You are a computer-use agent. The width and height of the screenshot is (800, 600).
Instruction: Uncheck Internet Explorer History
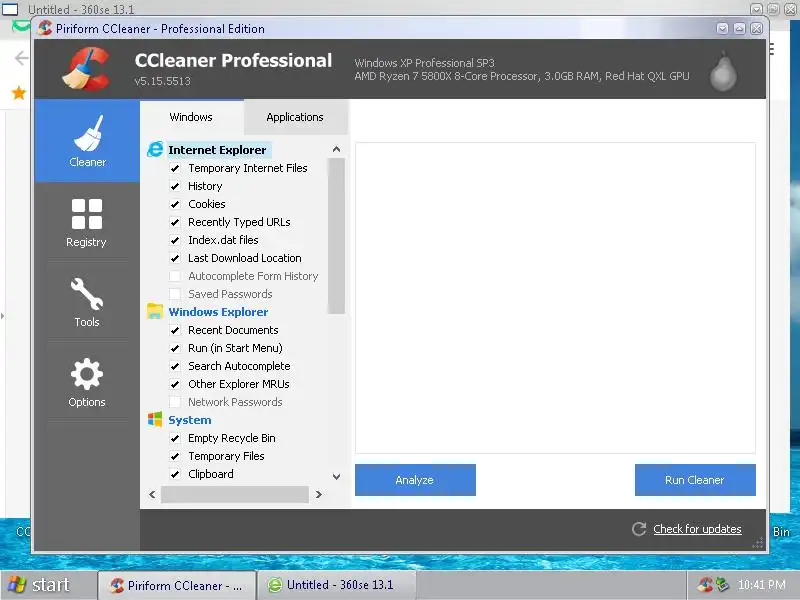click(175, 186)
